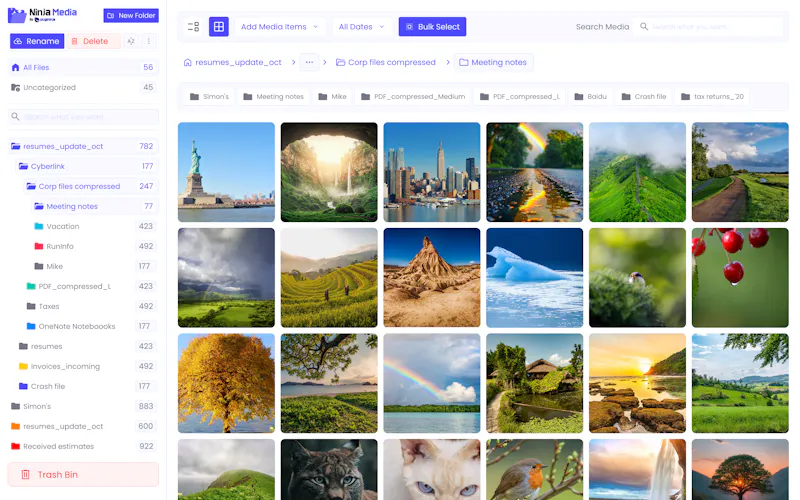This screenshot has width=800, height=500.
Task: Click the Ninja Media logo
Action: pos(43,15)
